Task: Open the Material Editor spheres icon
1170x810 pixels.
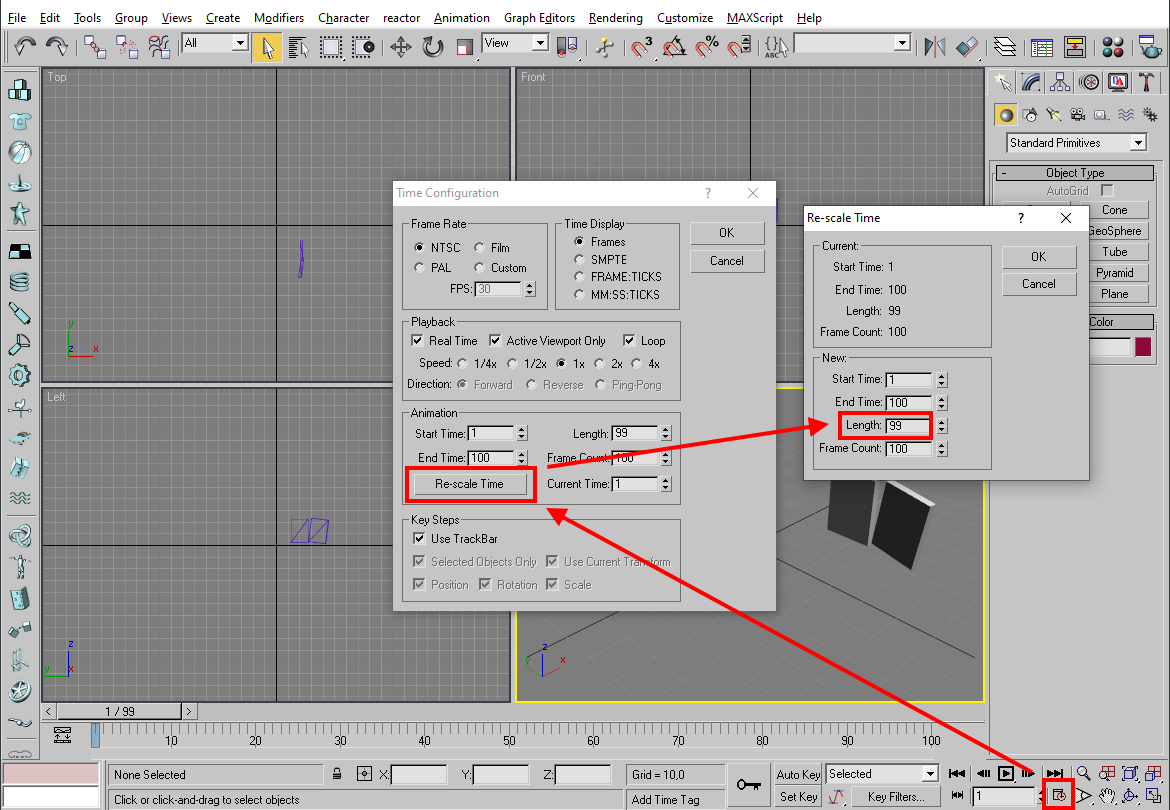Action: click(x=1113, y=47)
